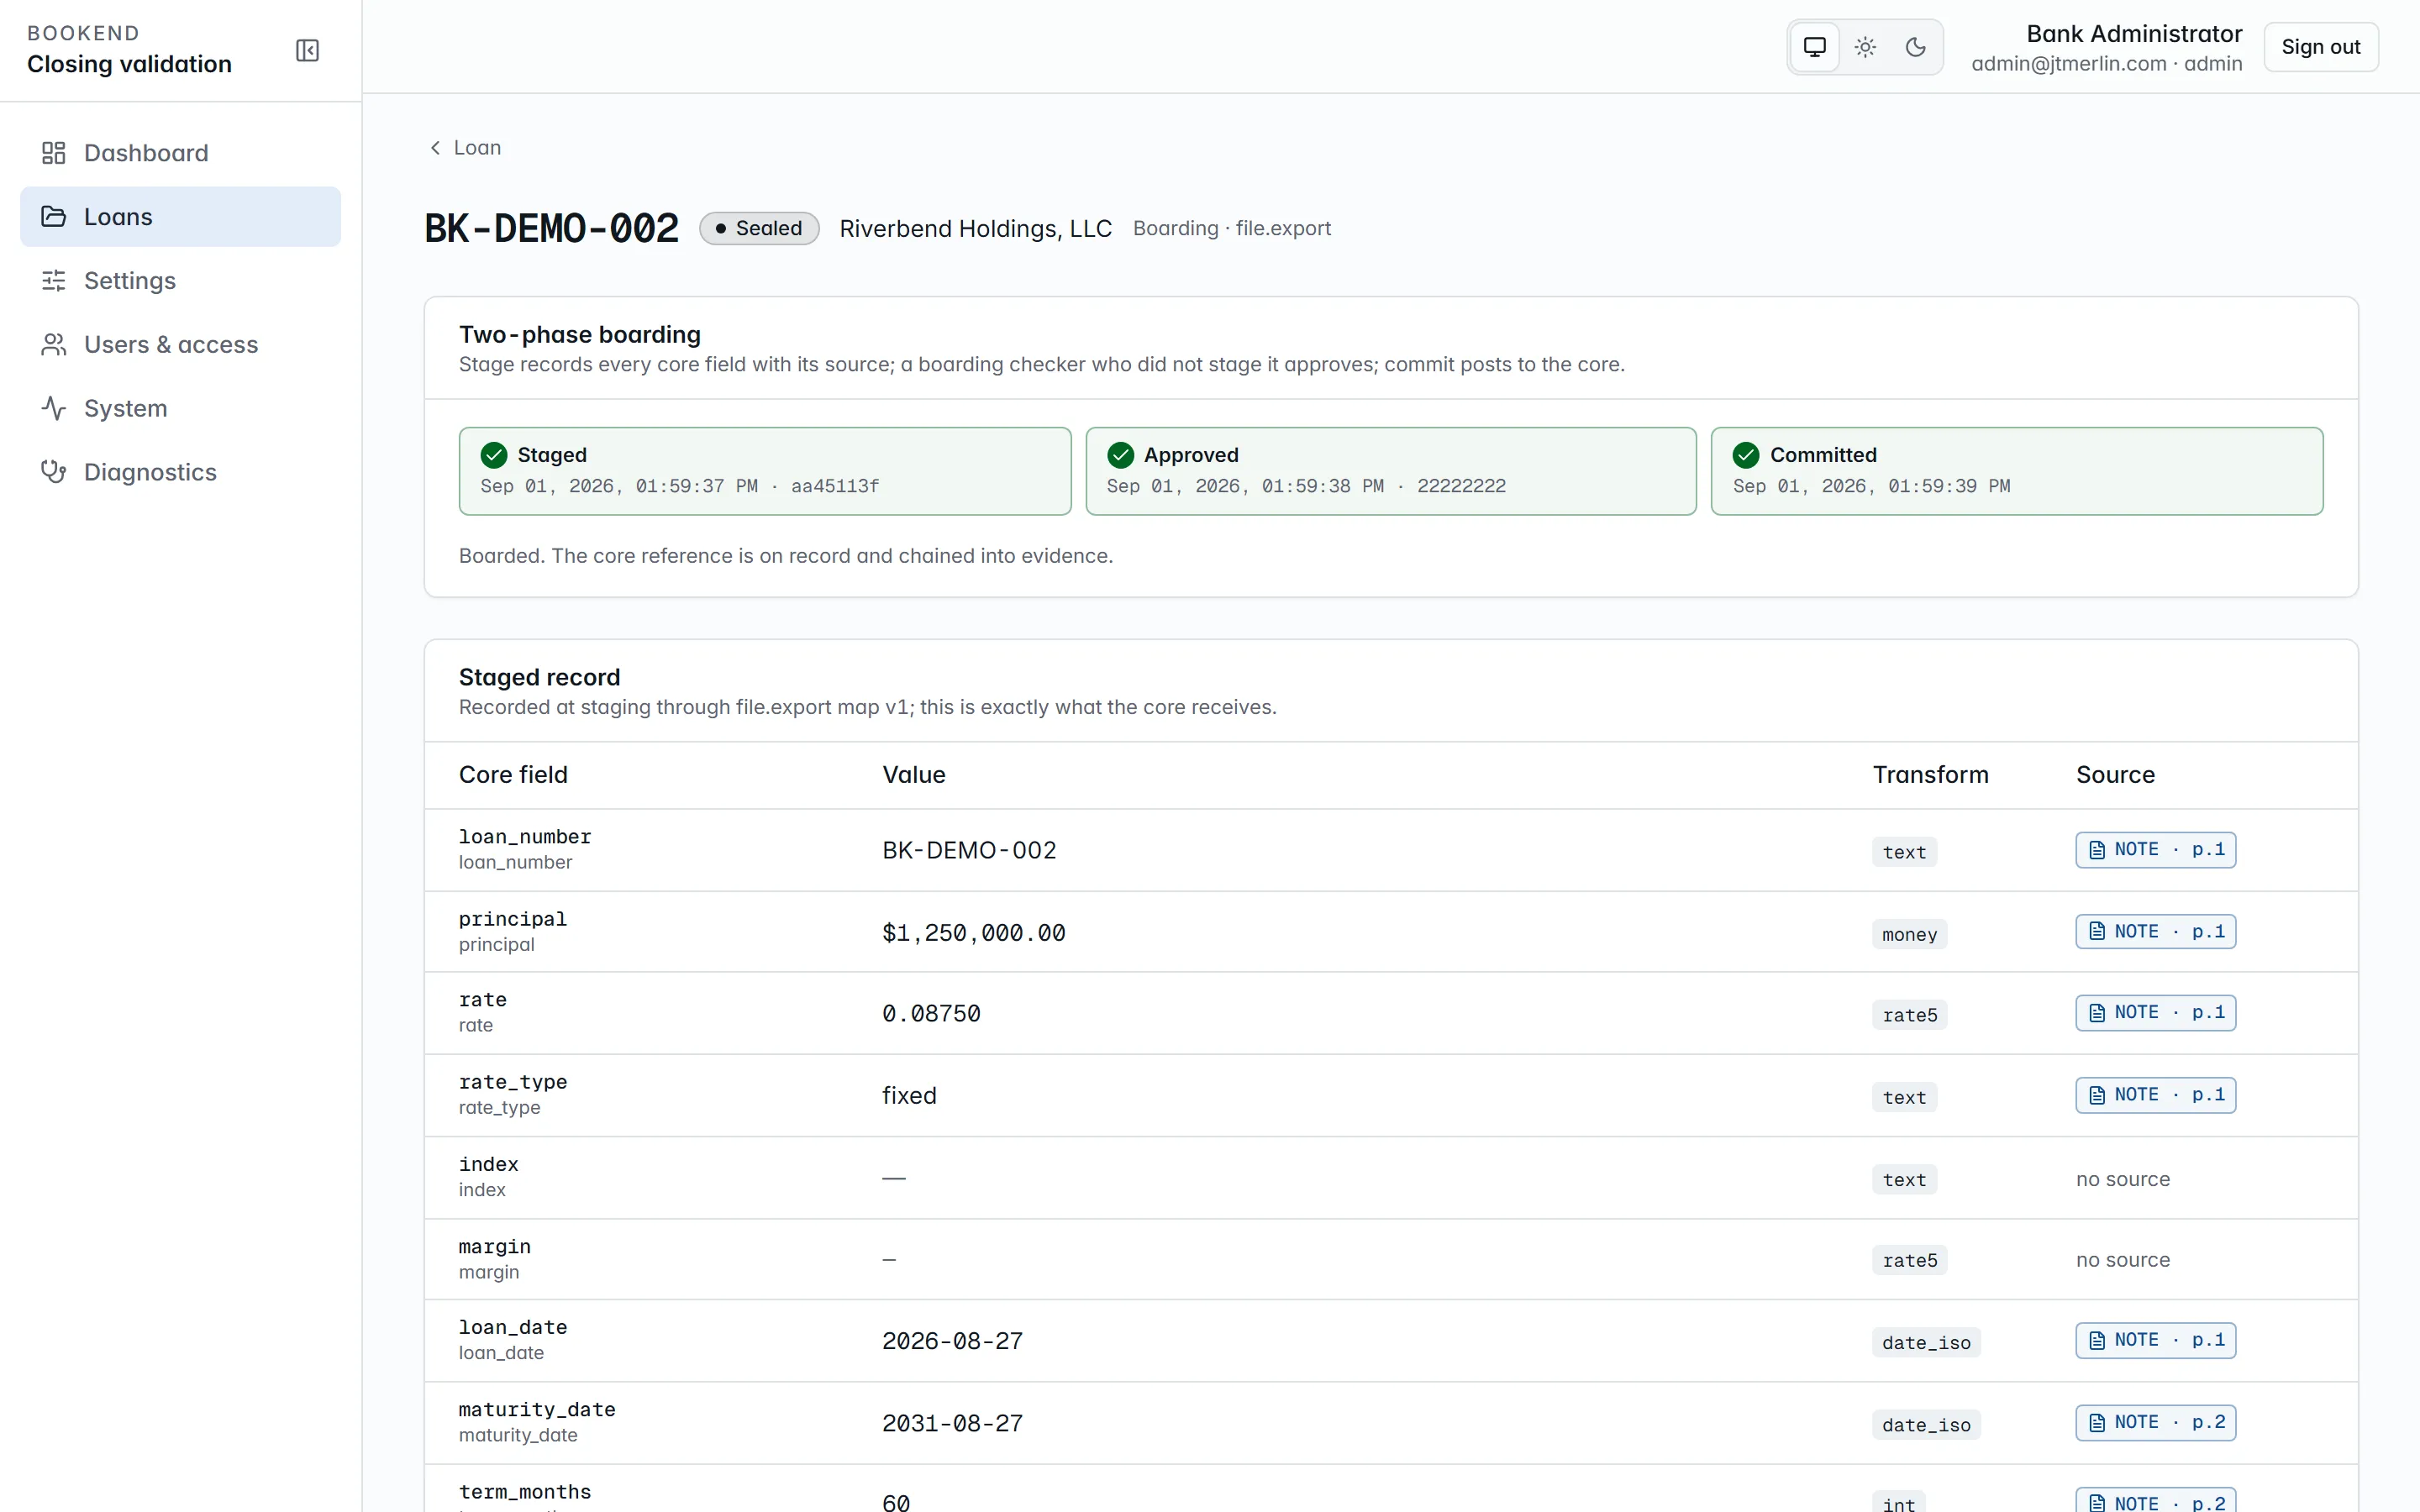Viewport: 2420px width, 1512px height.
Task: Click the Sealed status badge
Action: coord(759,229)
